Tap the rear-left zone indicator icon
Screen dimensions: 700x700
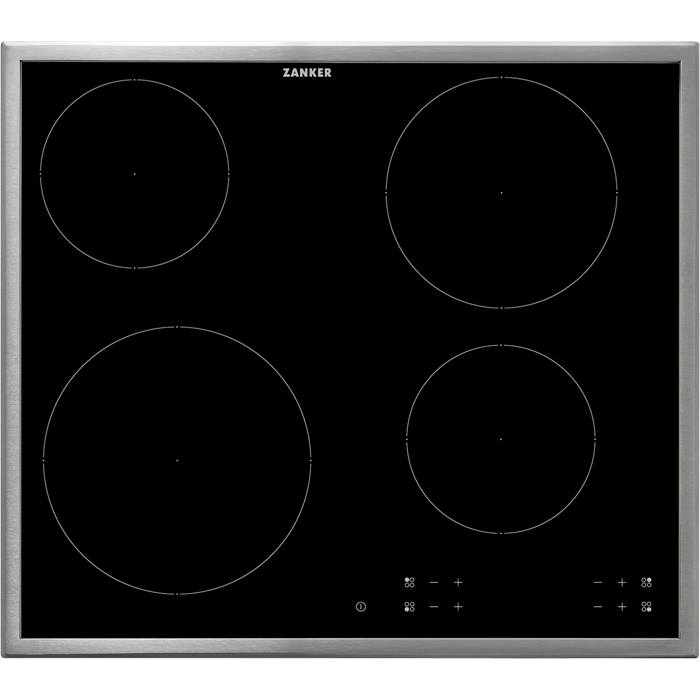click(x=409, y=582)
